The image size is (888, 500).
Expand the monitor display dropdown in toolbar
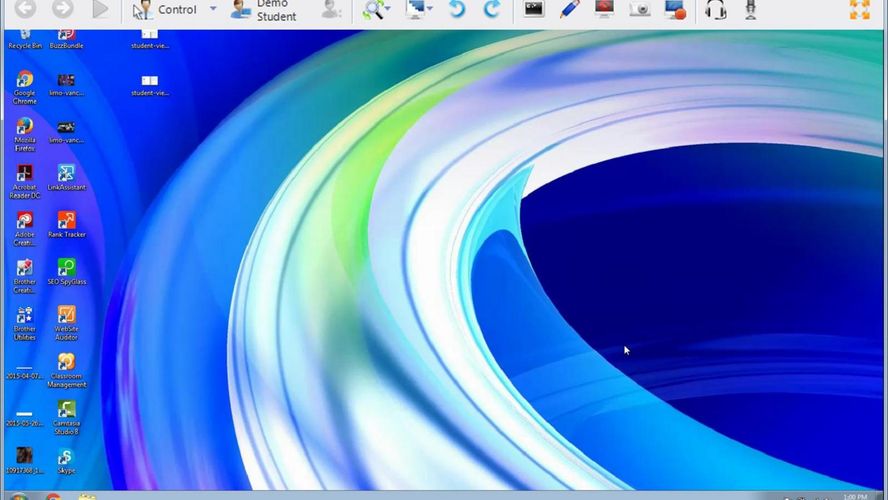point(420,9)
